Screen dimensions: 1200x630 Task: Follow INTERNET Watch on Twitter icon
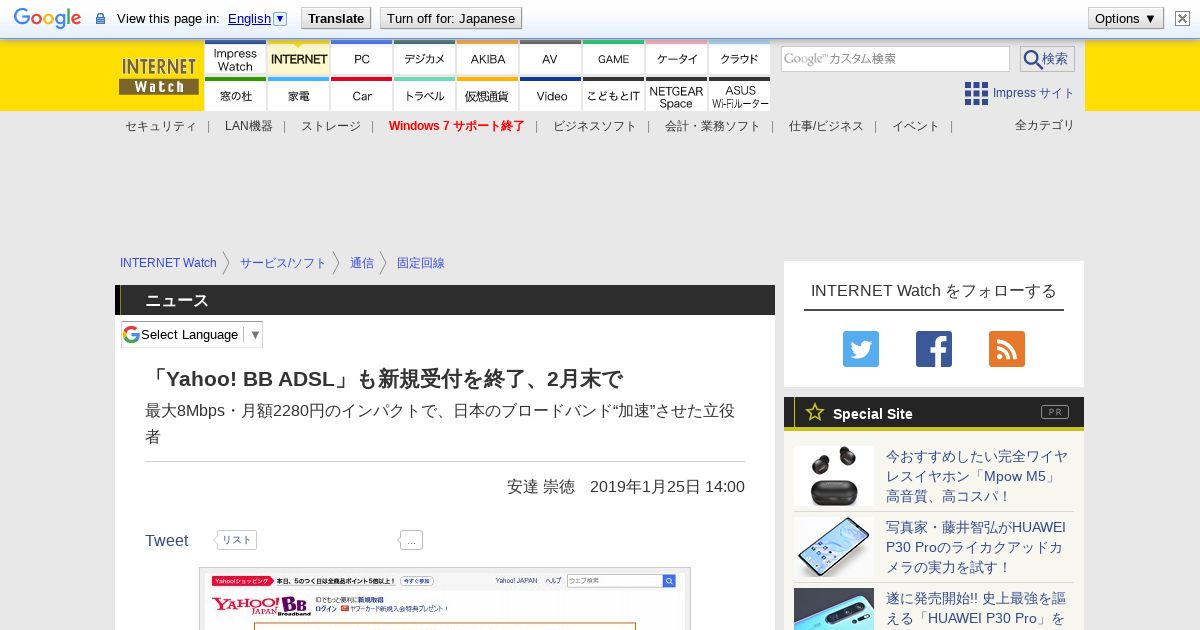pyautogui.click(x=861, y=349)
